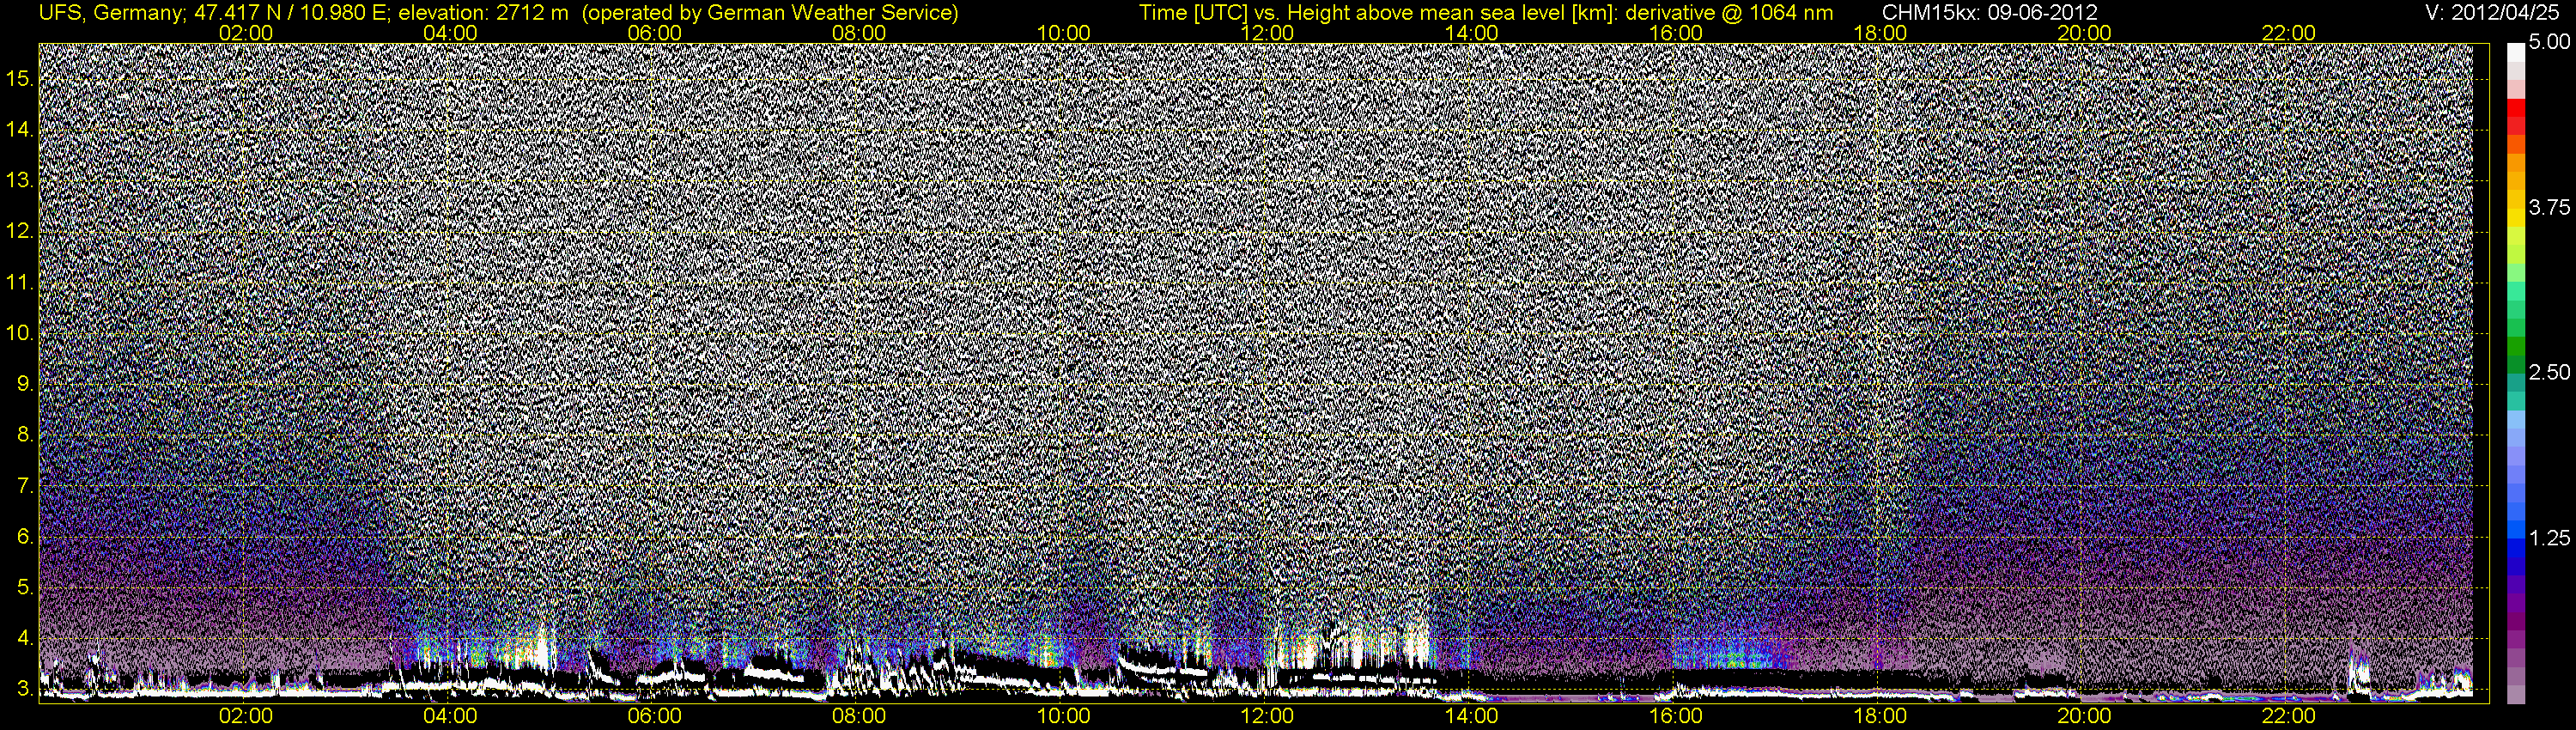This screenshot has width=2576, height=730.
Task: Click the '22:00' label on the top time axis
Action: [x=2288, y=33]
